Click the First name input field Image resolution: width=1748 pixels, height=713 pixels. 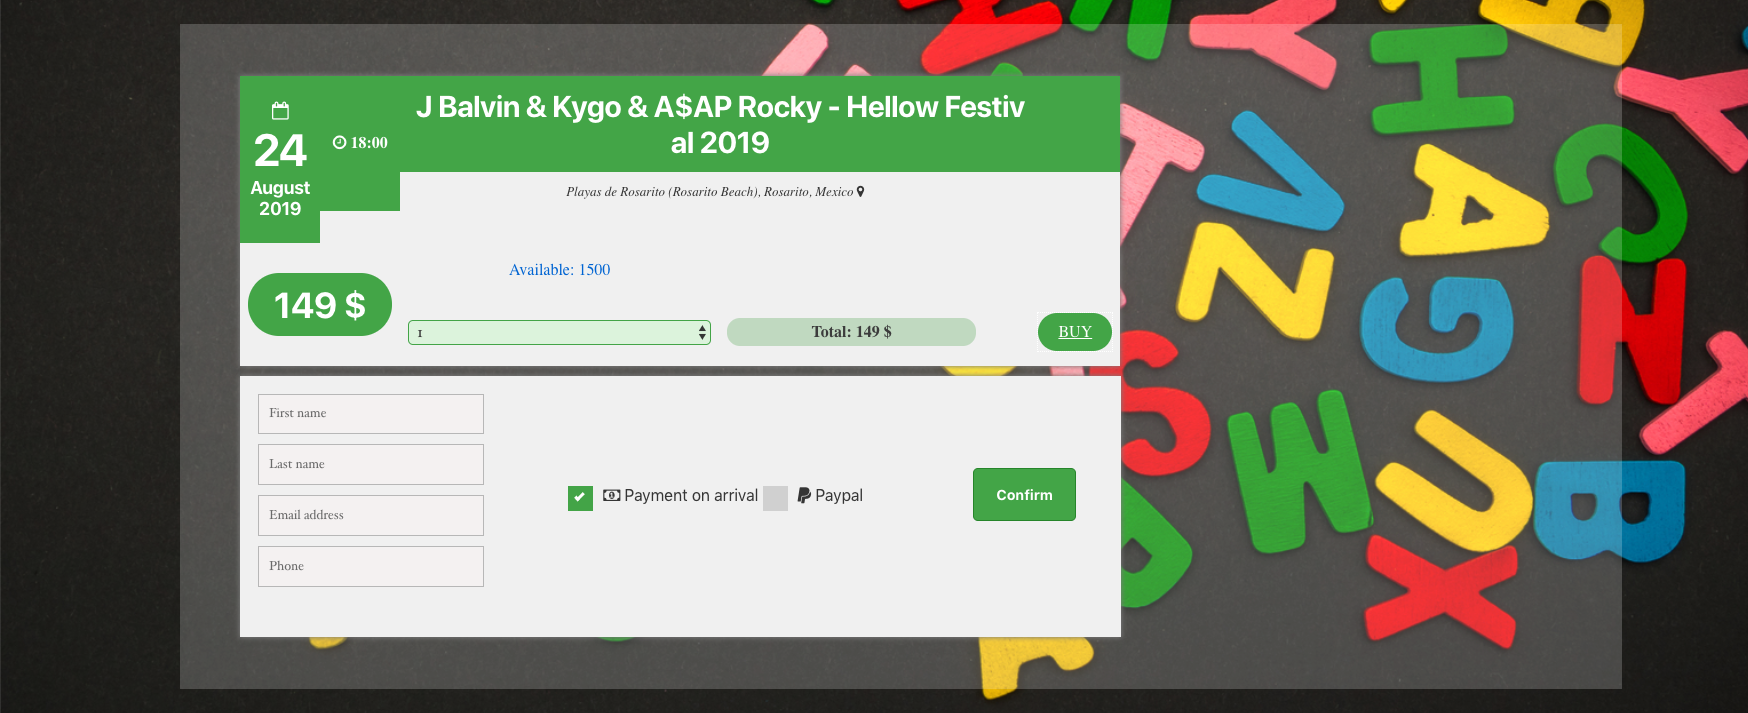coord(371,413)
